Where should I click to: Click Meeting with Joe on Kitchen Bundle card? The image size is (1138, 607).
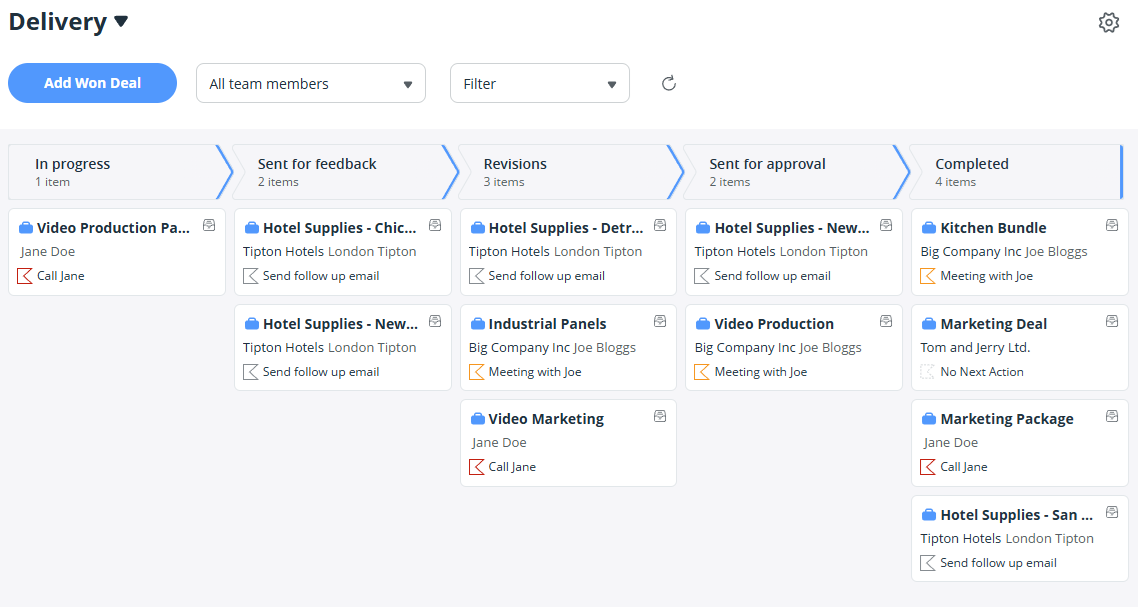pos(986,276)
